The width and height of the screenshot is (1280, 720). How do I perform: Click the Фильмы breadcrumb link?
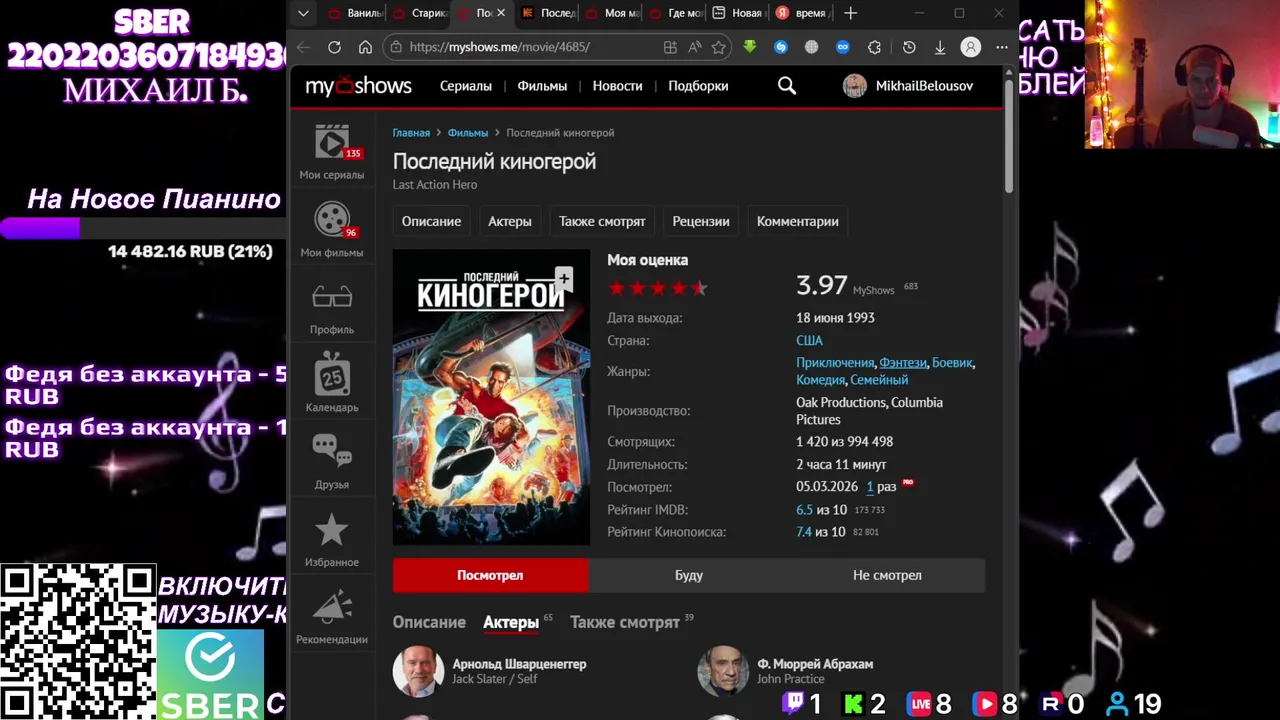468,132
